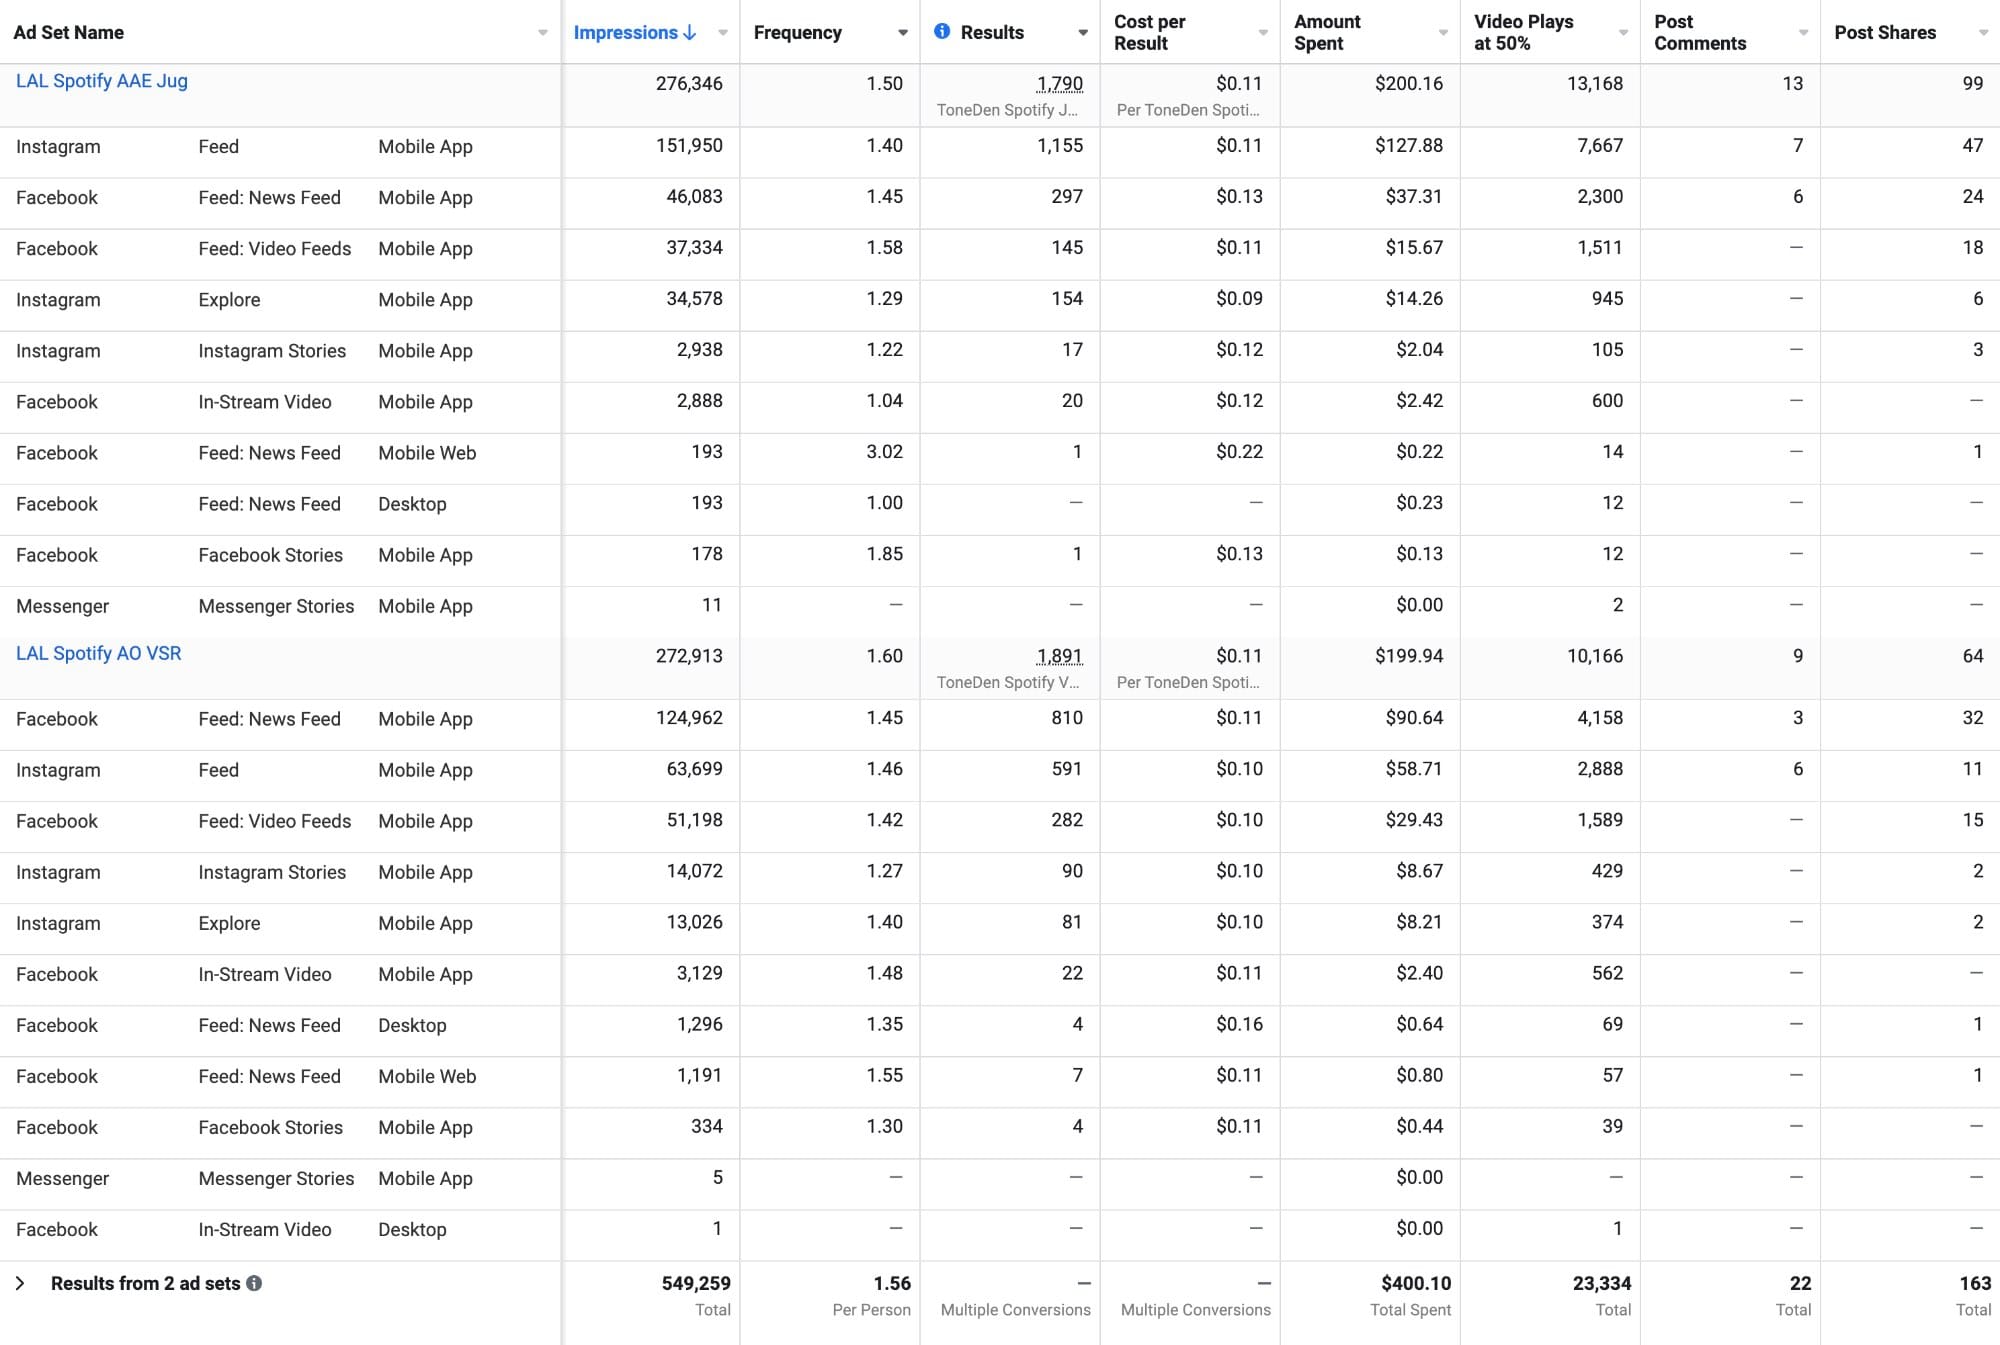Open the Frequency column dropdown arrow

click(902, 33)
